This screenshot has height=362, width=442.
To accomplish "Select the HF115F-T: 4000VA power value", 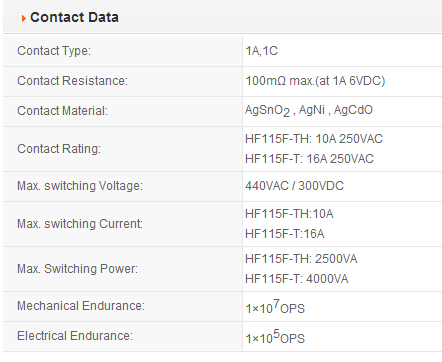I will click(x=297, y=279).
